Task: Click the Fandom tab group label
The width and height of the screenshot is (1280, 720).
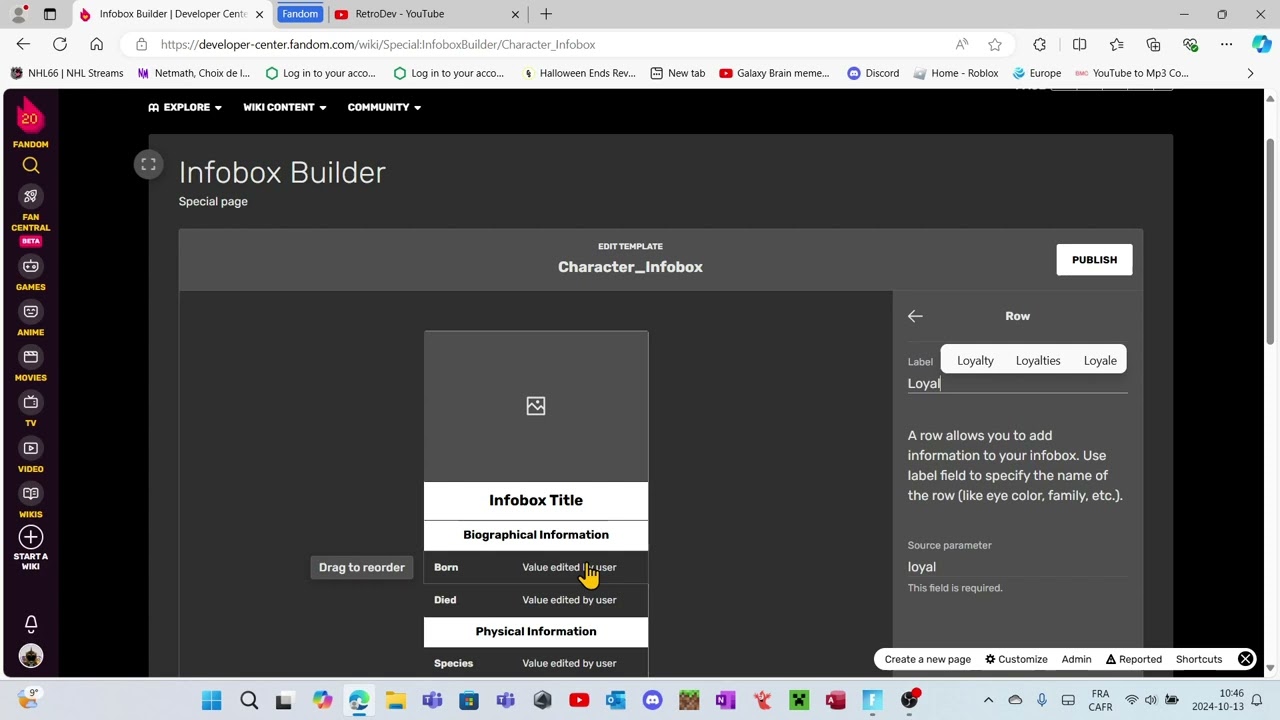Action: 300,14
